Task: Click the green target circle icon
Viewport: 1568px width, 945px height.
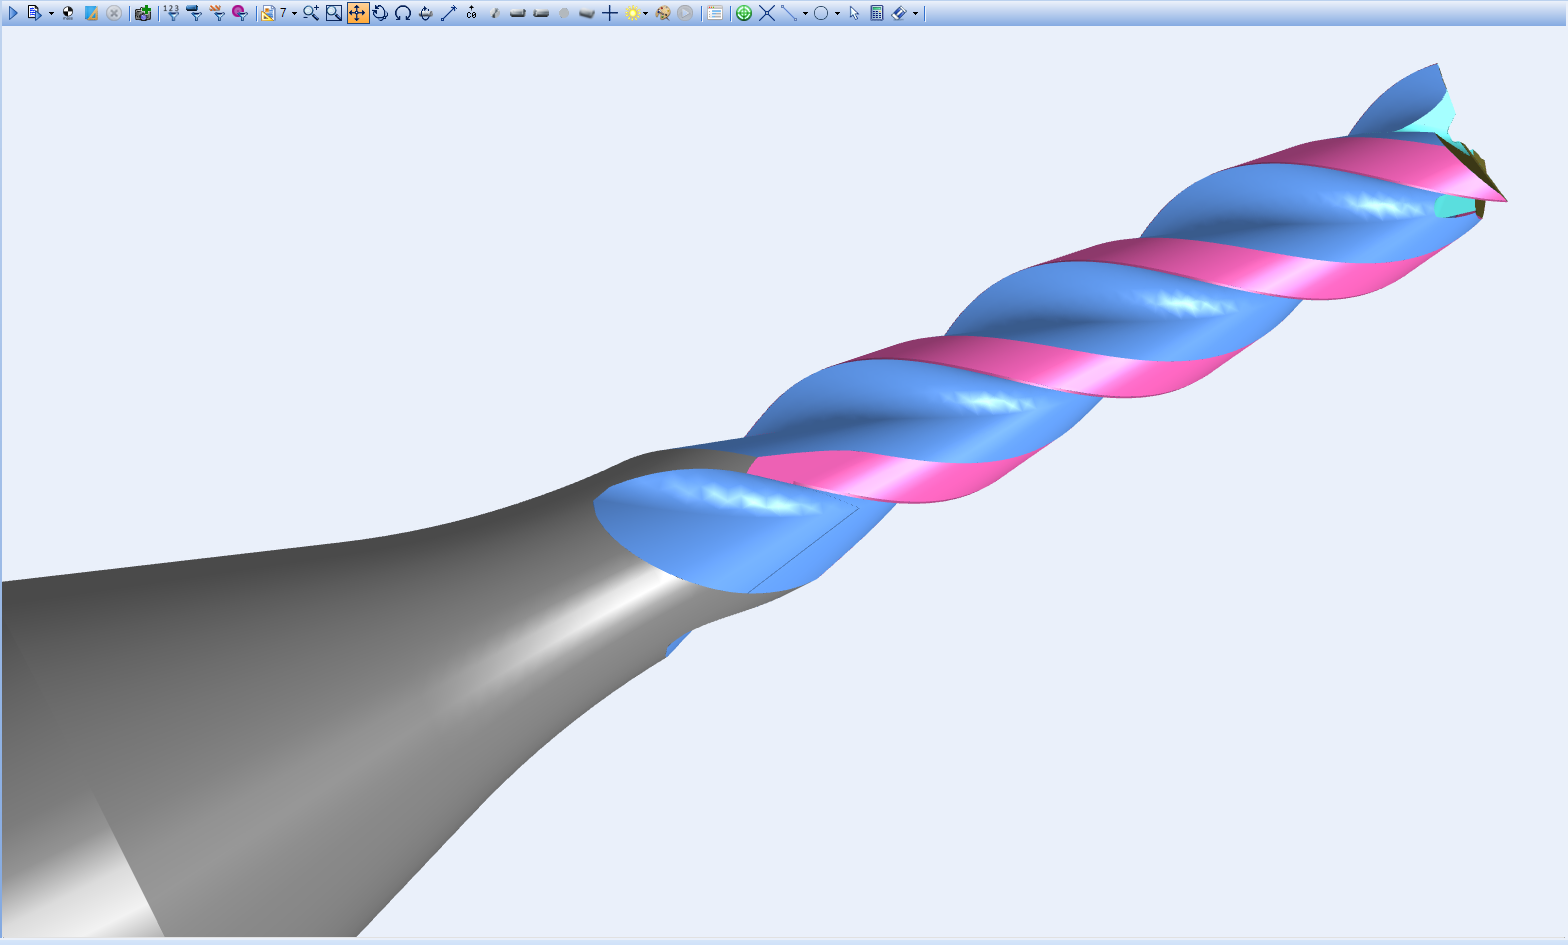Action: [744, 13]
